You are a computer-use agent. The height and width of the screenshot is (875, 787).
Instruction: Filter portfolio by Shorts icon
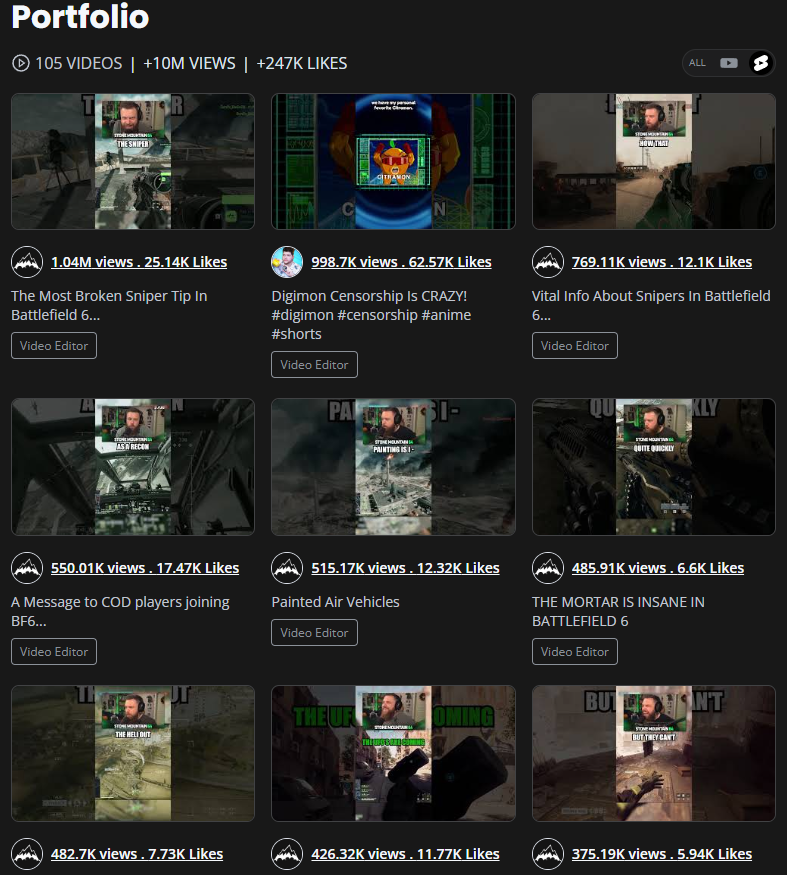tap(761, 63)
